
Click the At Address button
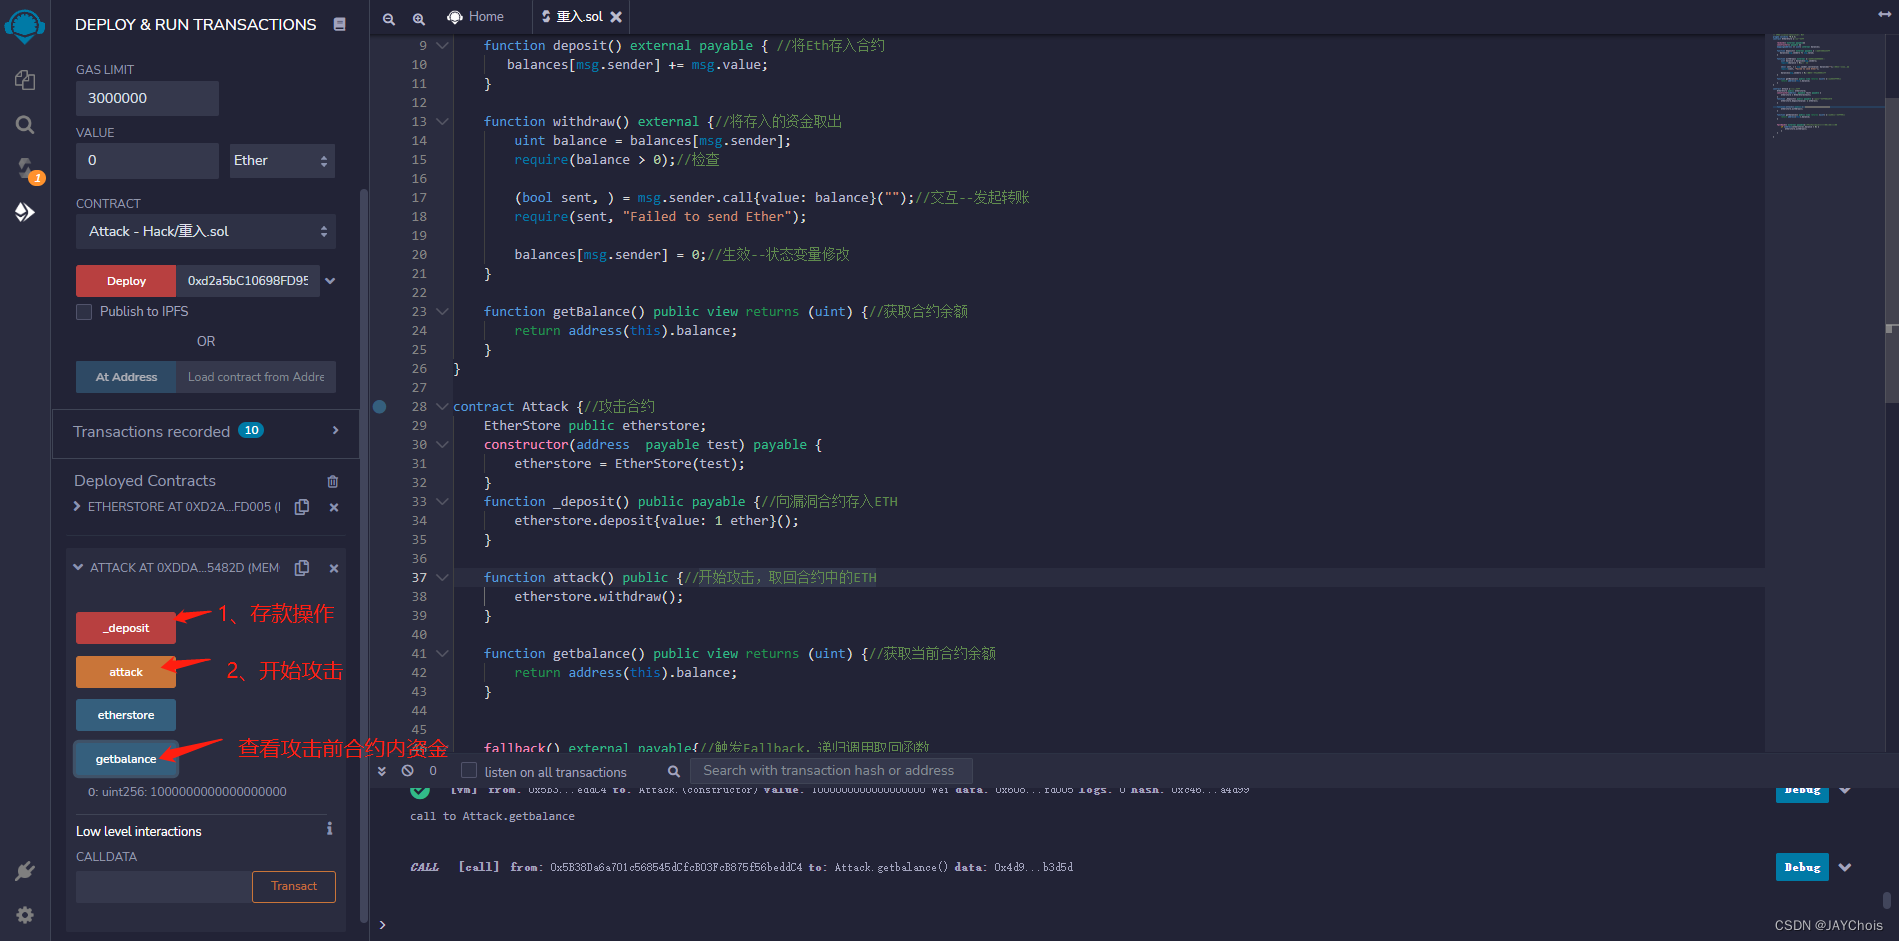click(x=126, y=377)
